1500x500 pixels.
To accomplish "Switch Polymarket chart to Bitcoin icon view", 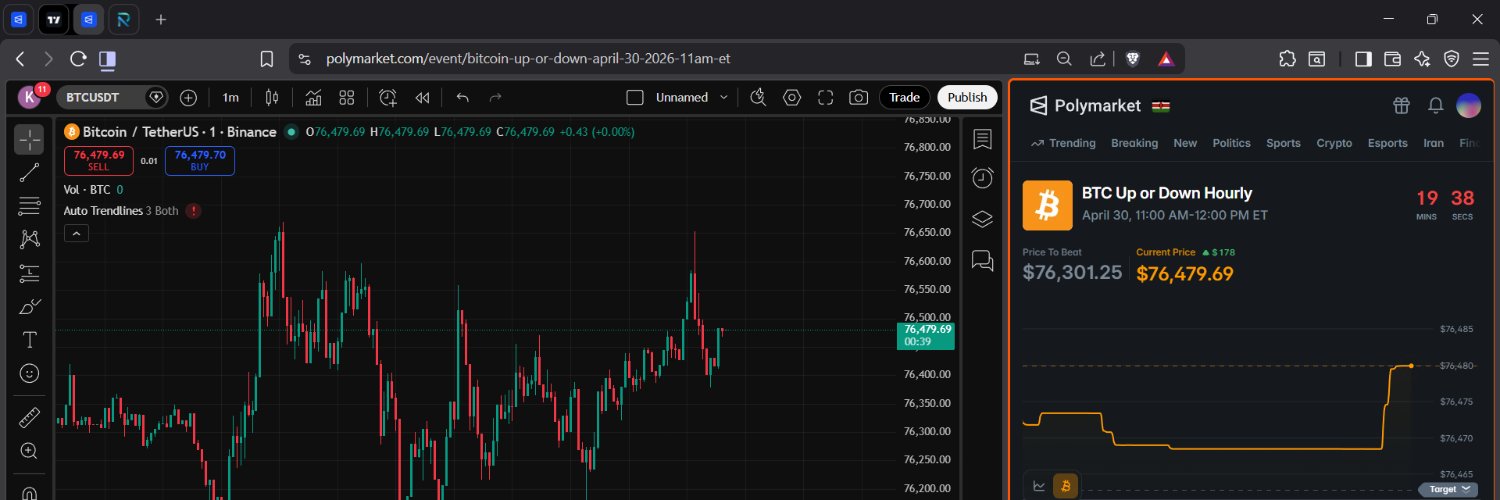I will [1066, 486].
